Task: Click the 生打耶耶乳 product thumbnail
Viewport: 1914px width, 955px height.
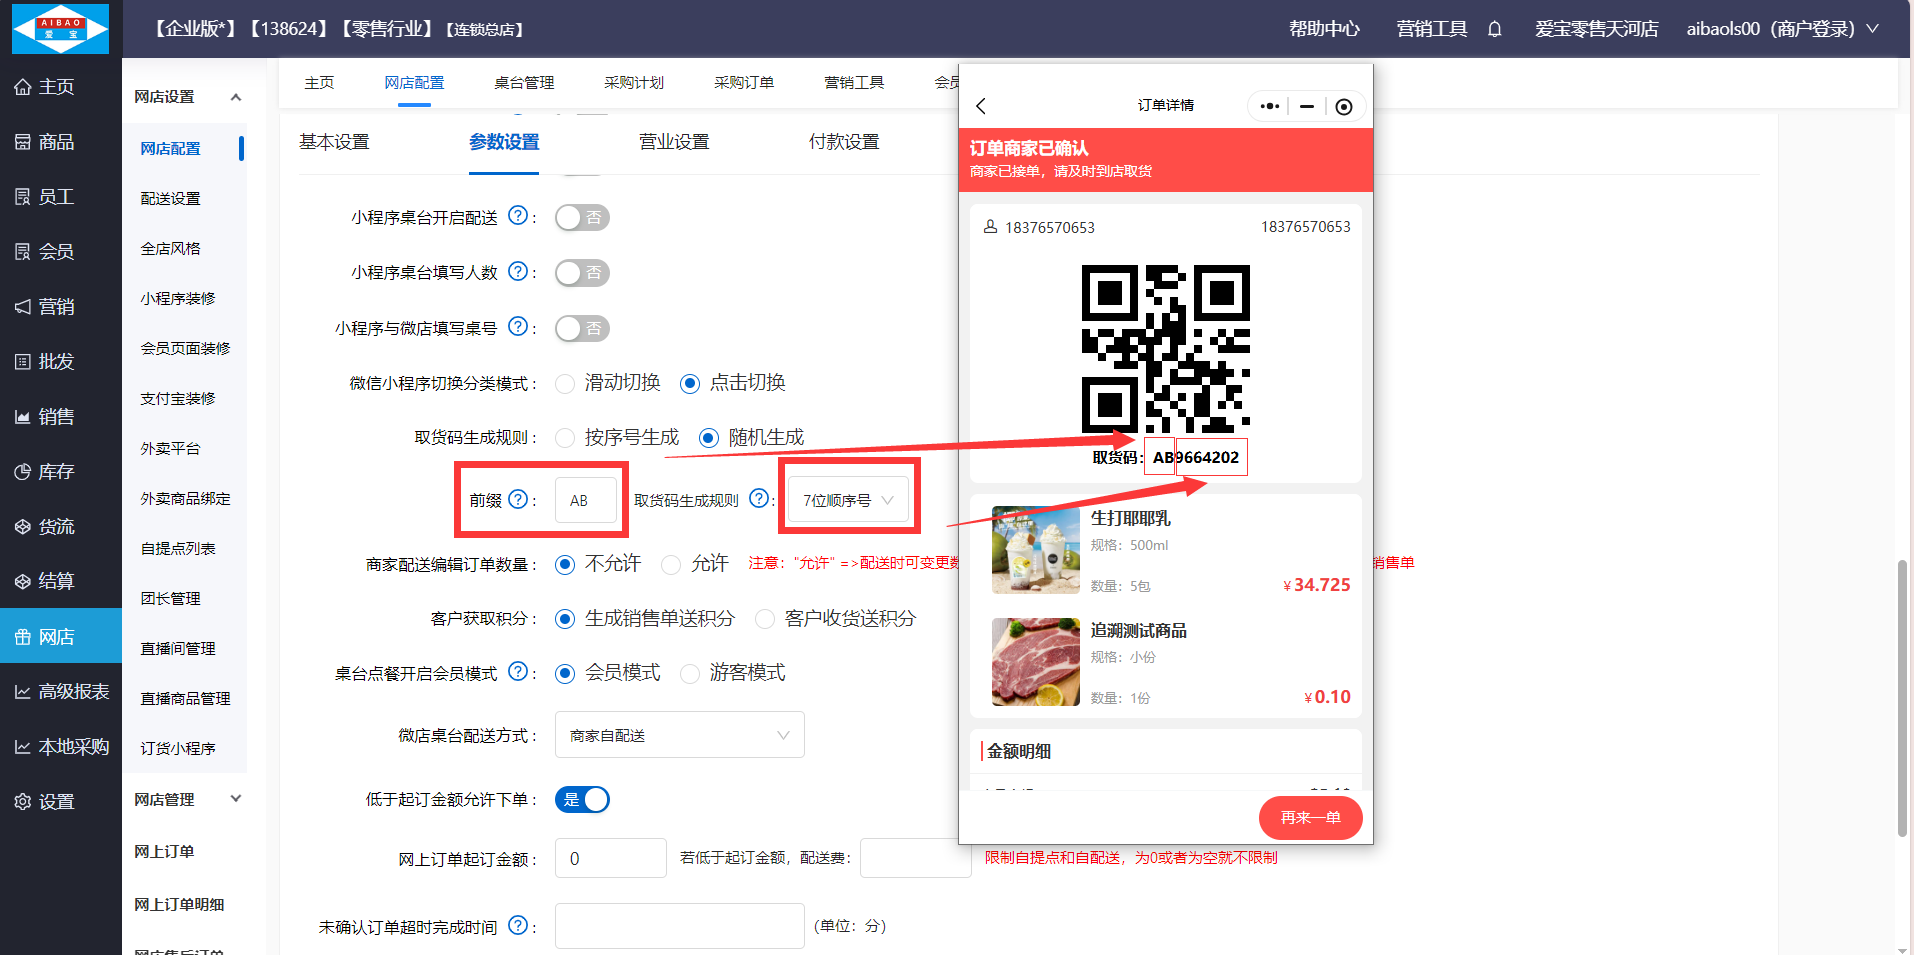Action: coord(1036,550)
